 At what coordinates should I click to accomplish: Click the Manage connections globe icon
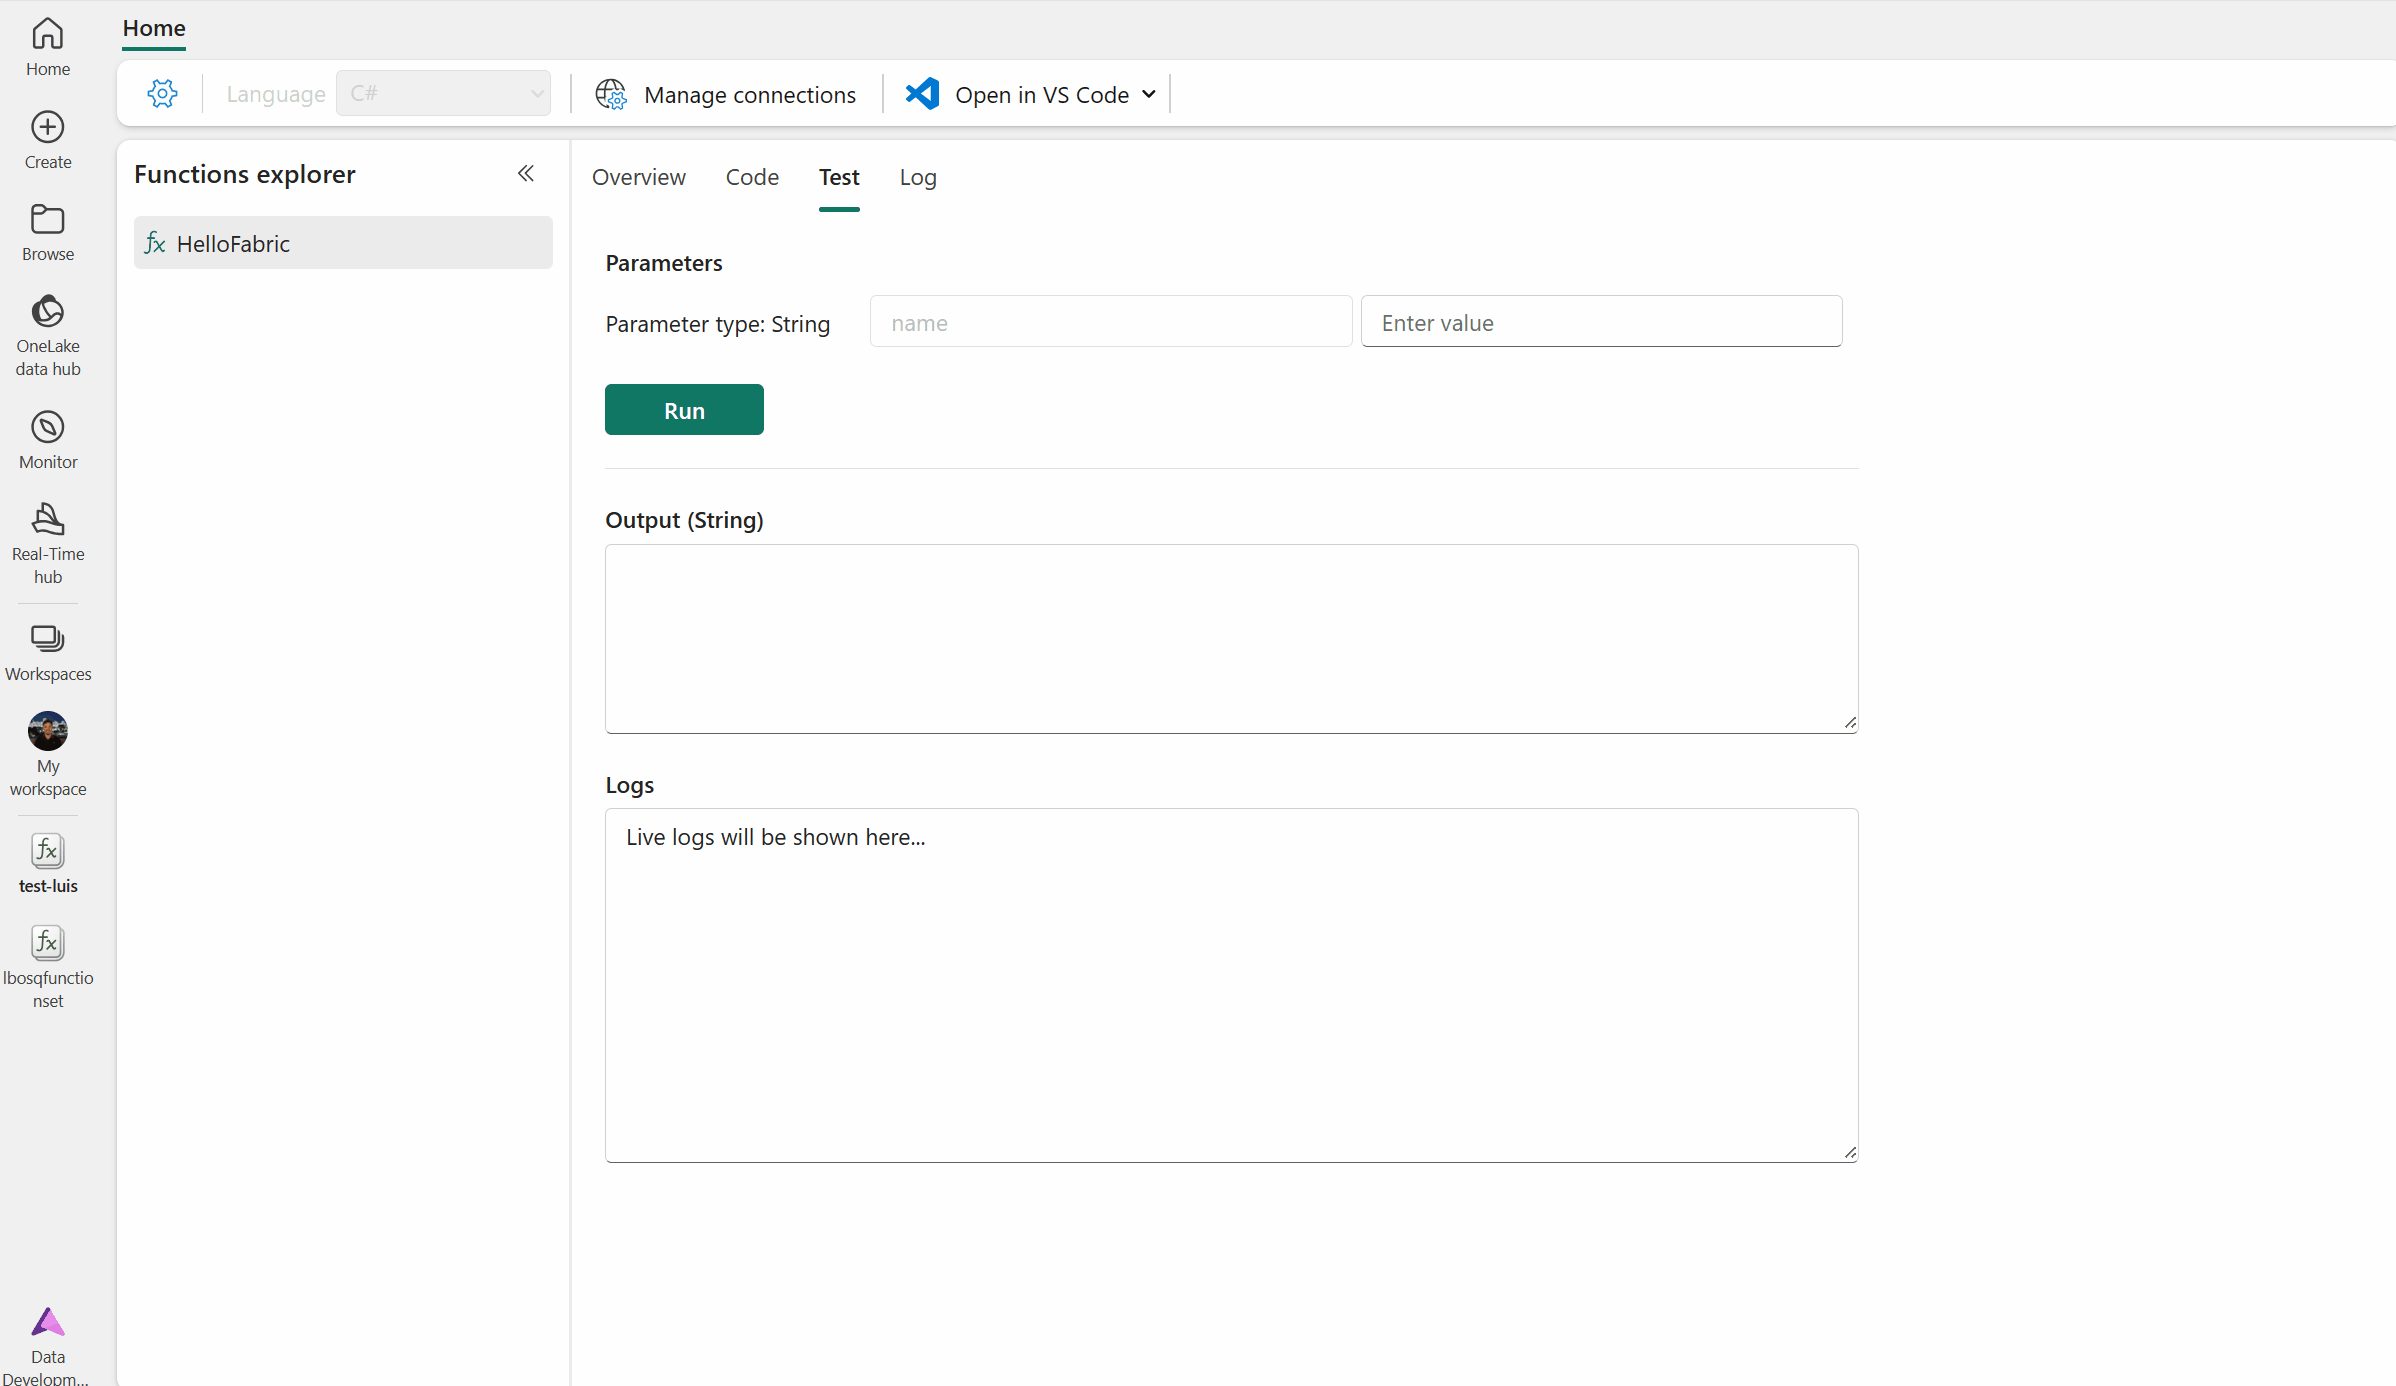(x=611, y=94)
